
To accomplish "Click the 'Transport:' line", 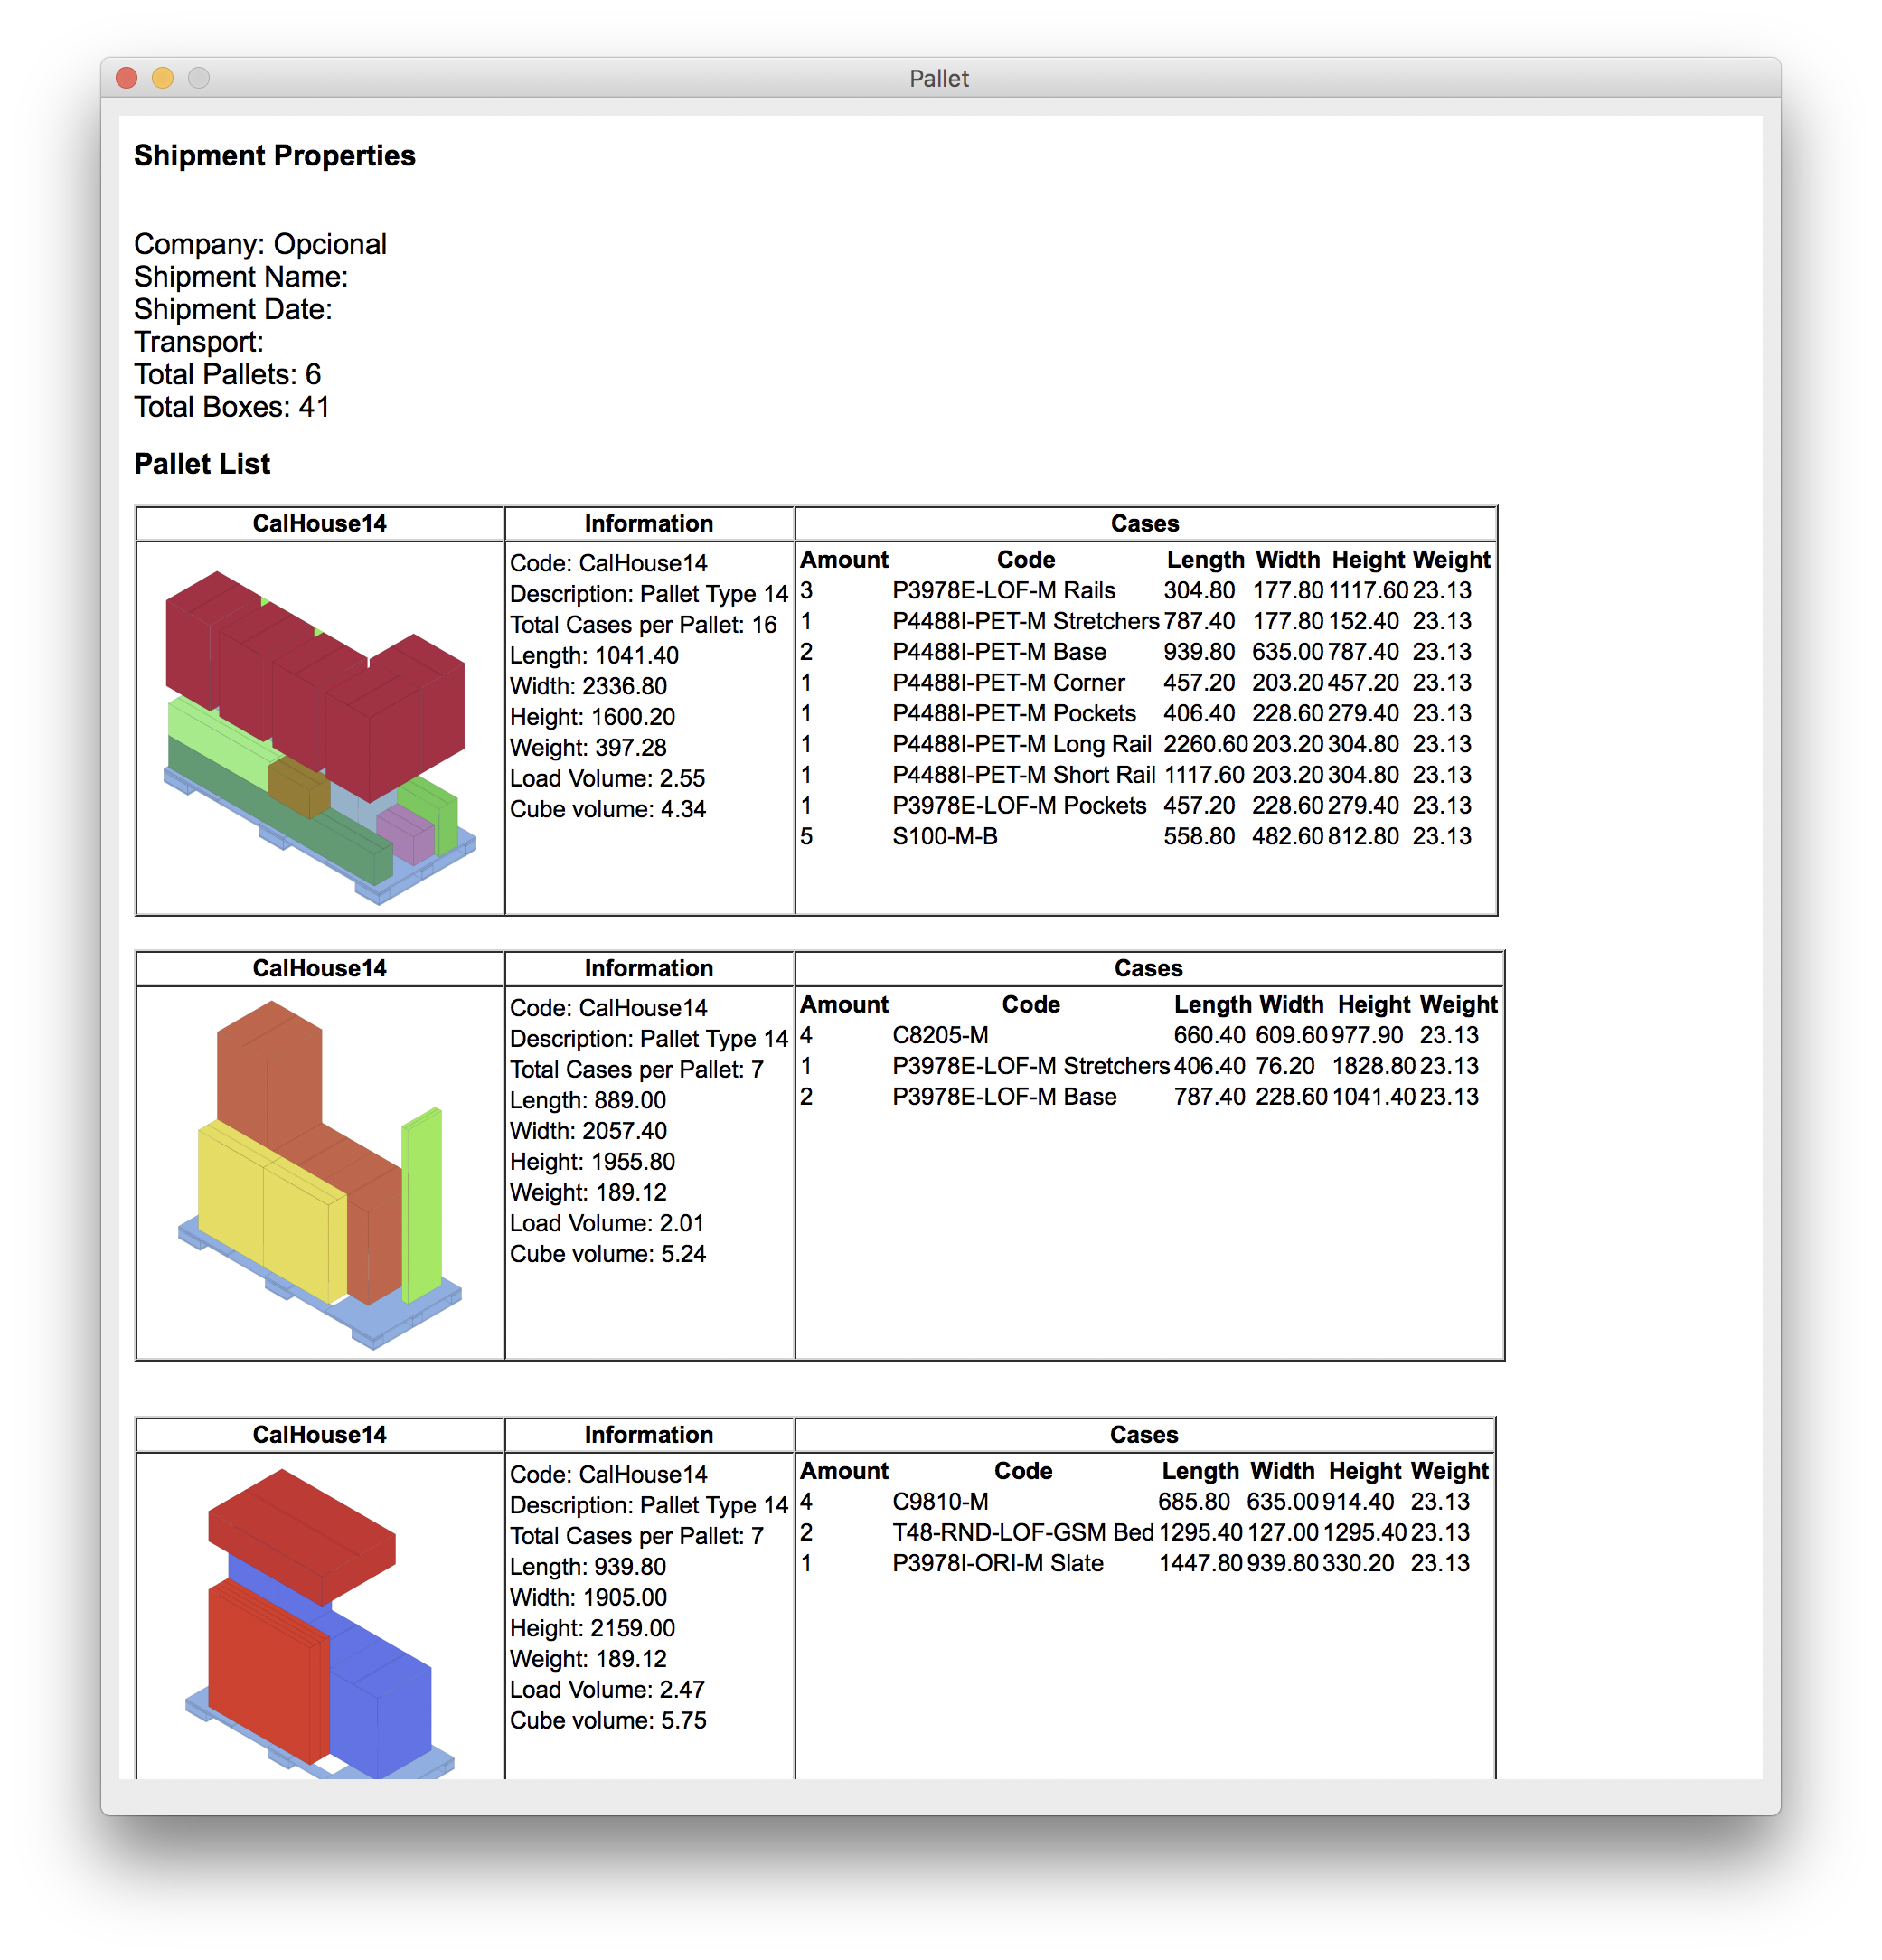I will click(199, 342).
